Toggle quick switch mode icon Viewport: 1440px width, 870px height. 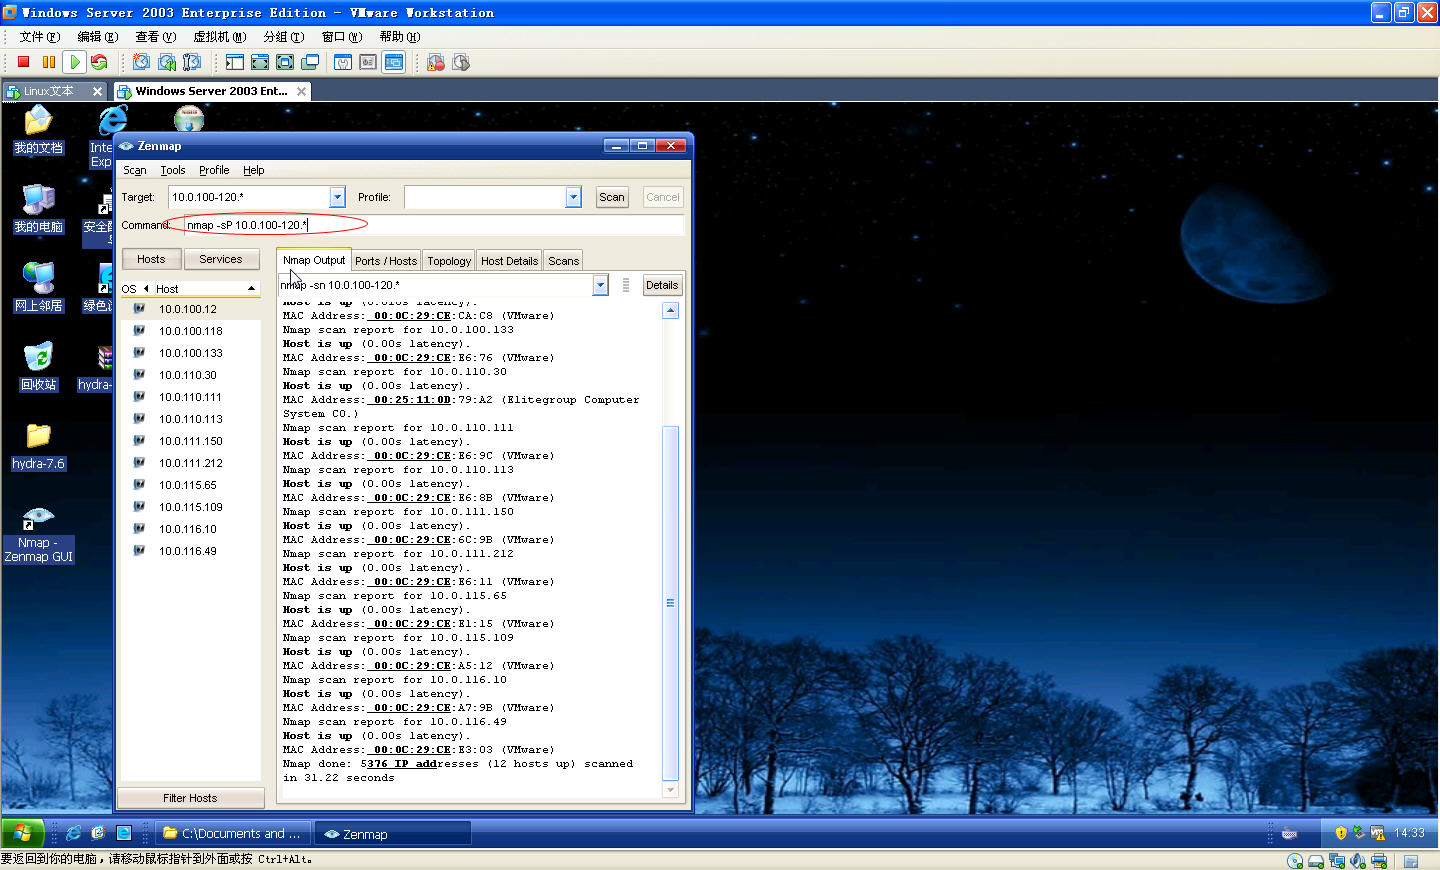click(260, 62)
